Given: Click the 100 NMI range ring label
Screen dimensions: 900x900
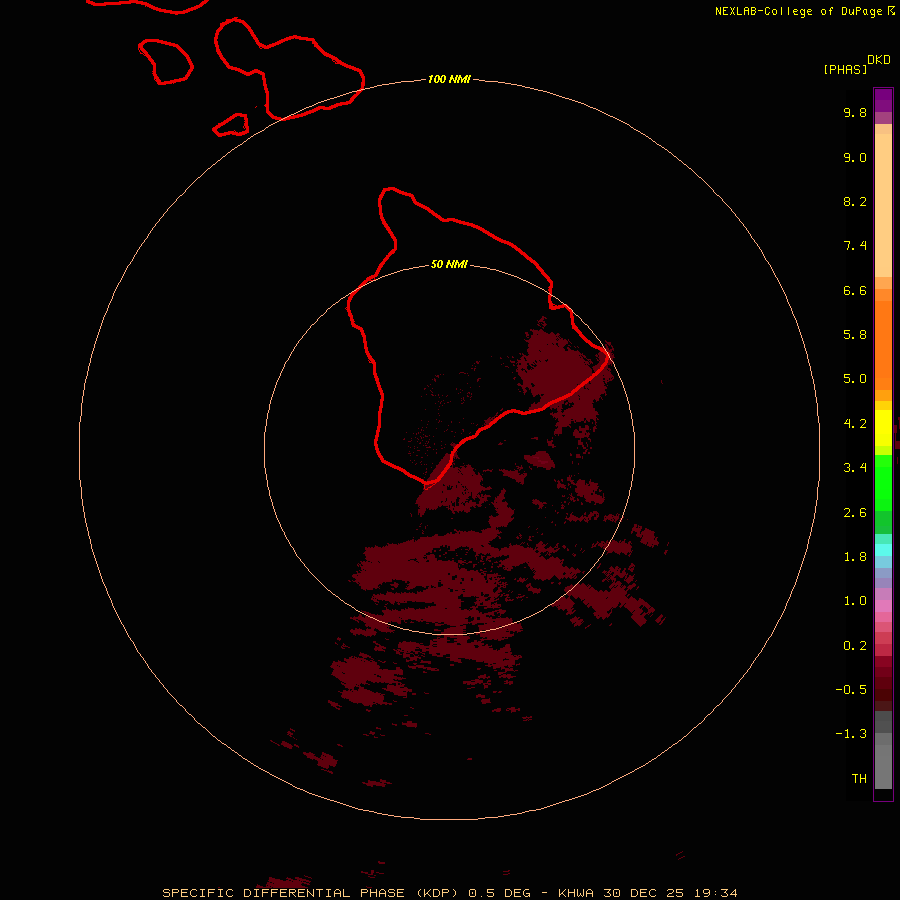Looking at the screenshot, I should (x=449, y=79).
